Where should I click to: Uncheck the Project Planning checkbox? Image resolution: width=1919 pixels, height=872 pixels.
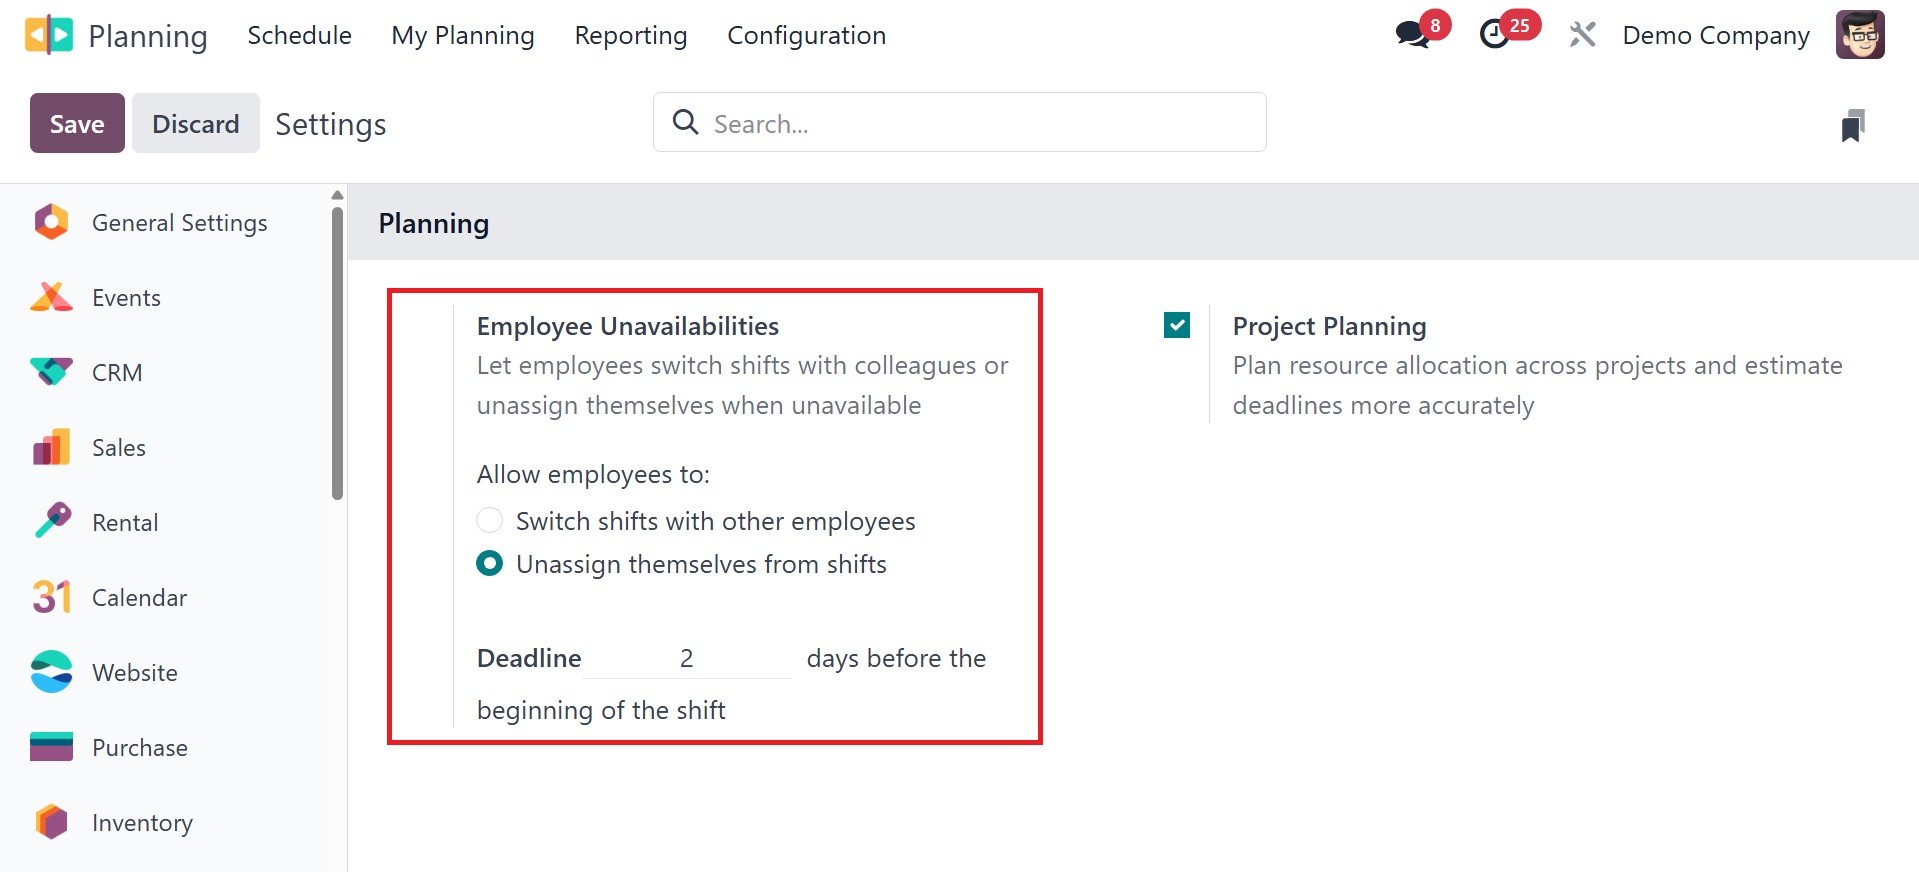(1177, 325)
